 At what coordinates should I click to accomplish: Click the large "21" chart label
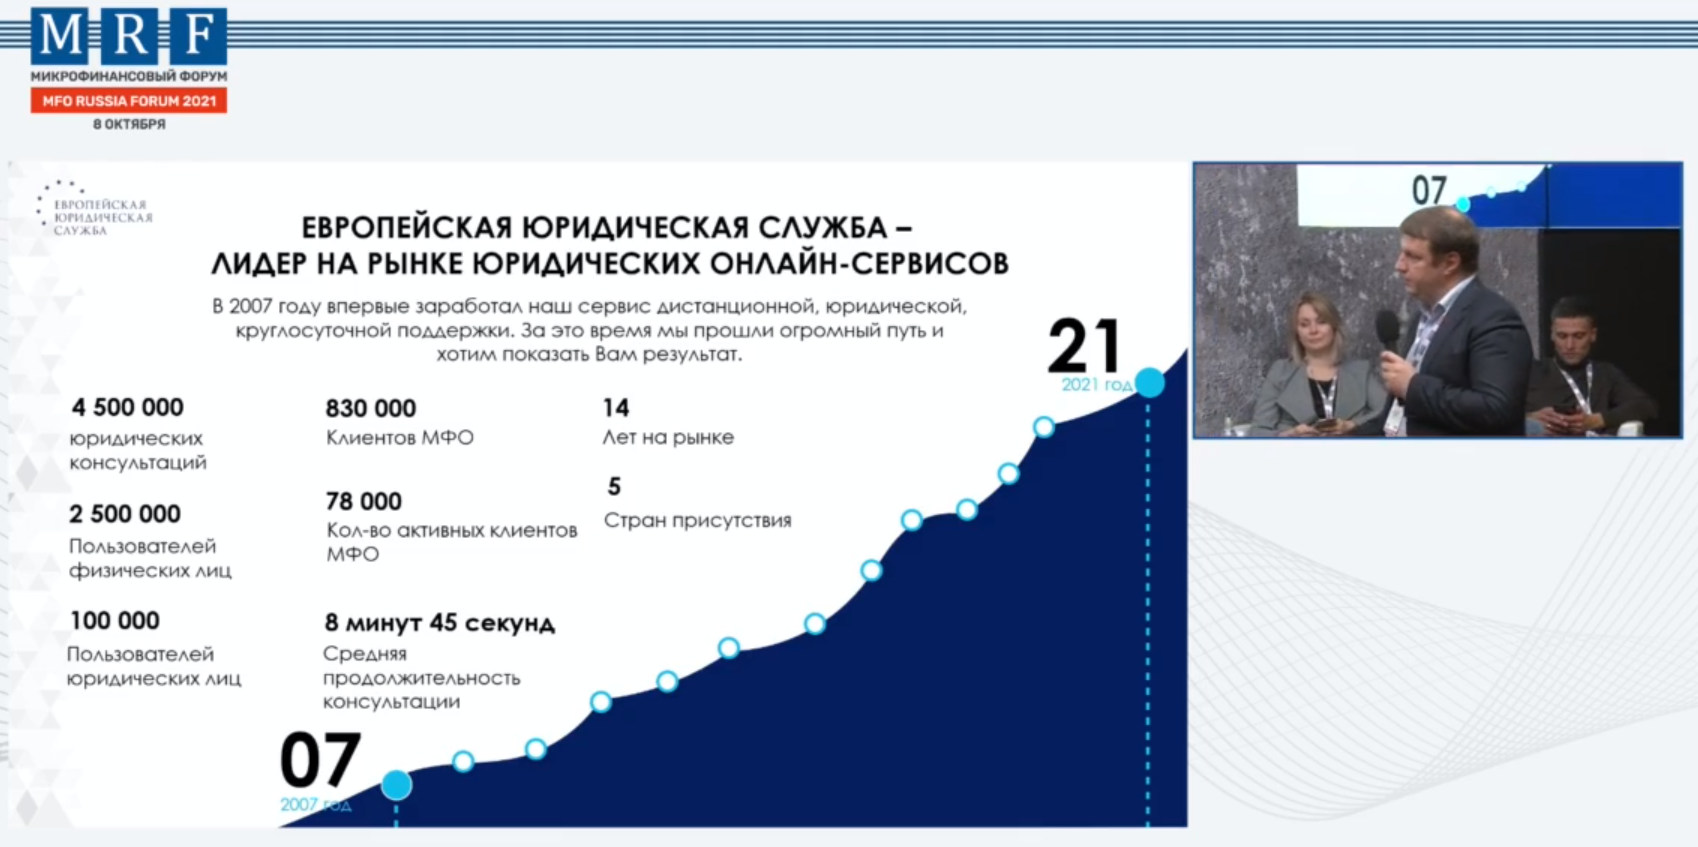coord(1084,346)
